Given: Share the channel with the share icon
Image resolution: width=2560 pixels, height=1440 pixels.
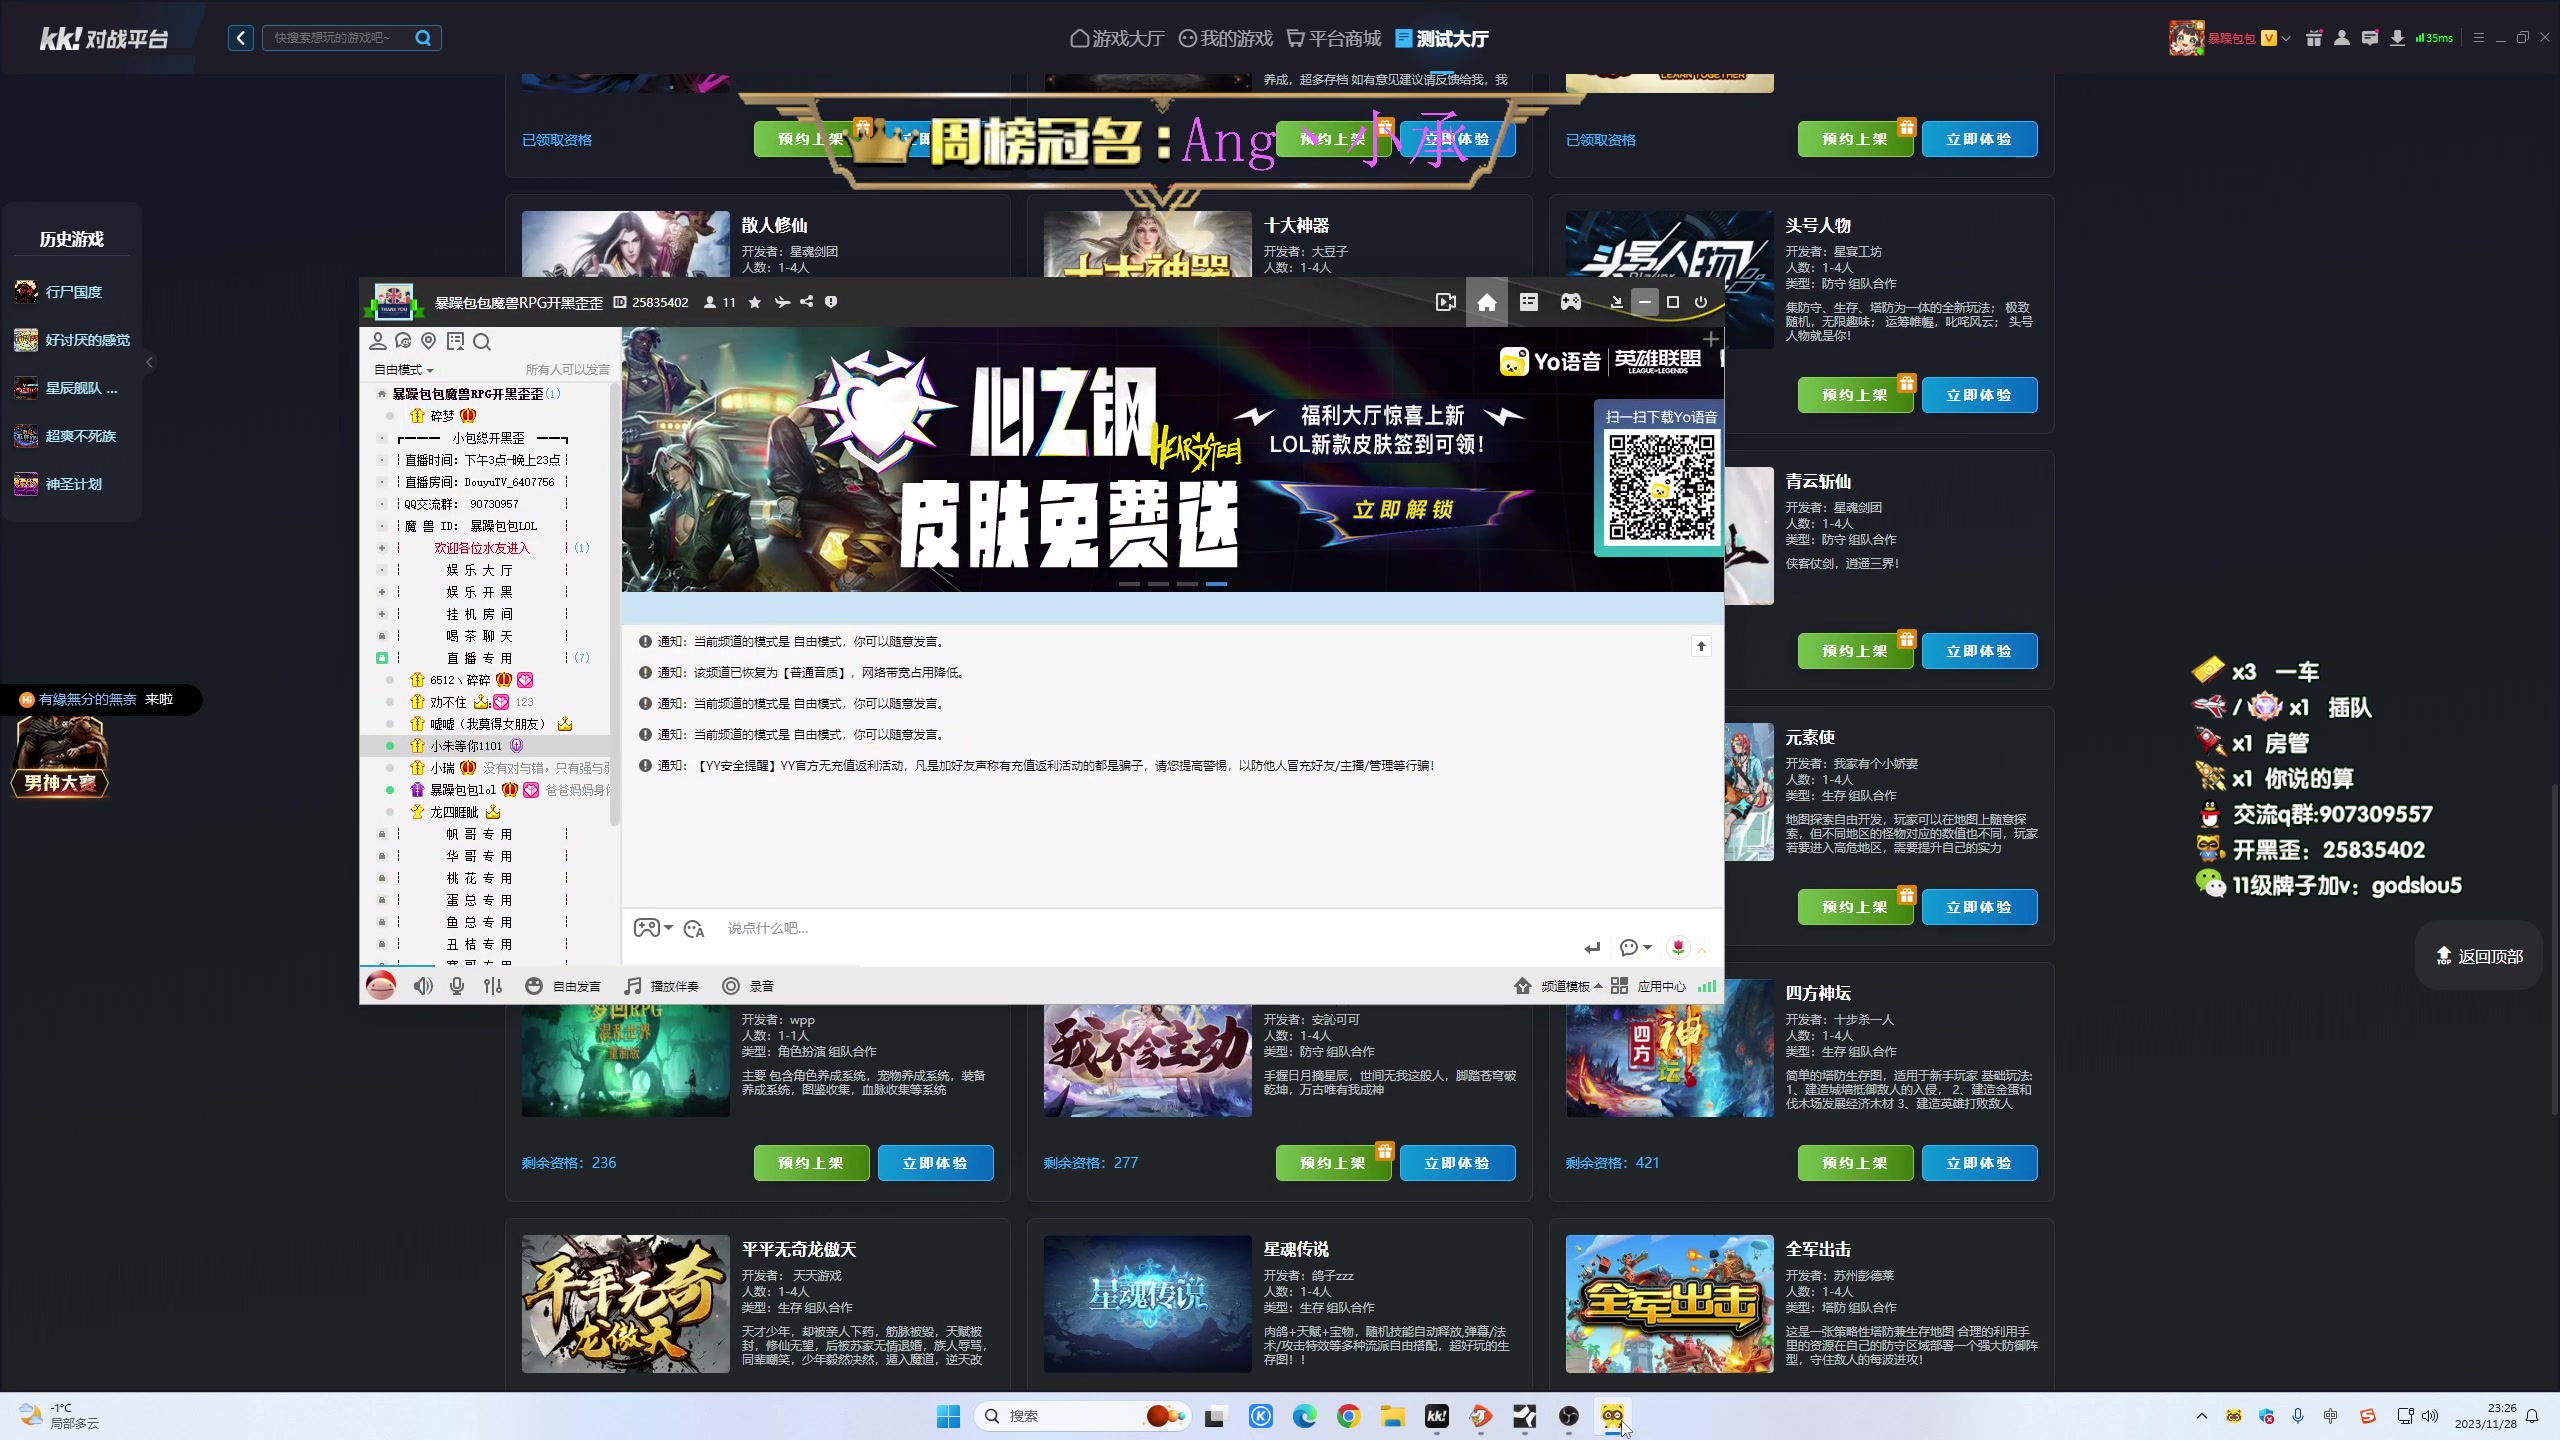Looking at the screenshot, I should coord(806,302).
